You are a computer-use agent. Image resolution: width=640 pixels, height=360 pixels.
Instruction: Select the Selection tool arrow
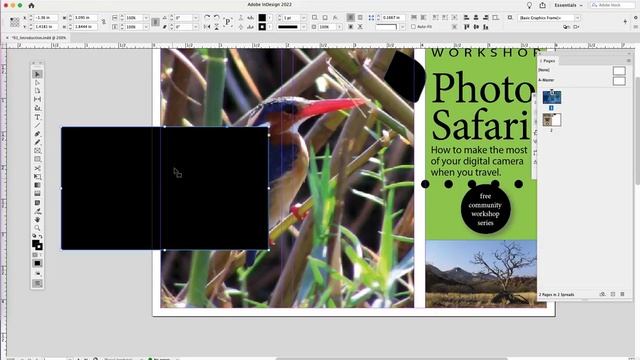(37, 74)
